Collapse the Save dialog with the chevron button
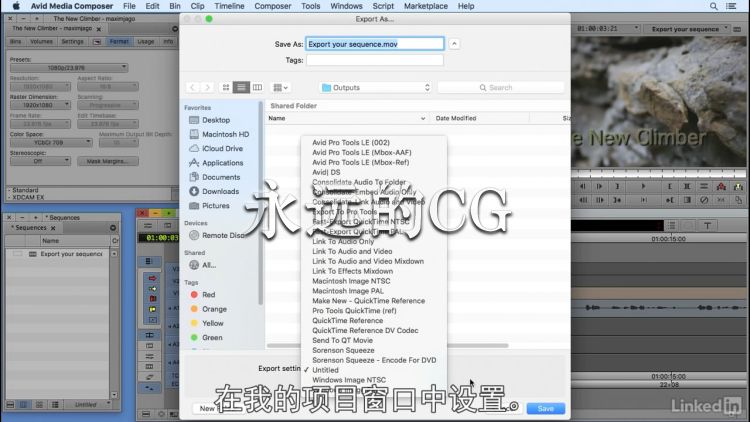Screen dimensions: 750x422 [x=454, y=44]
